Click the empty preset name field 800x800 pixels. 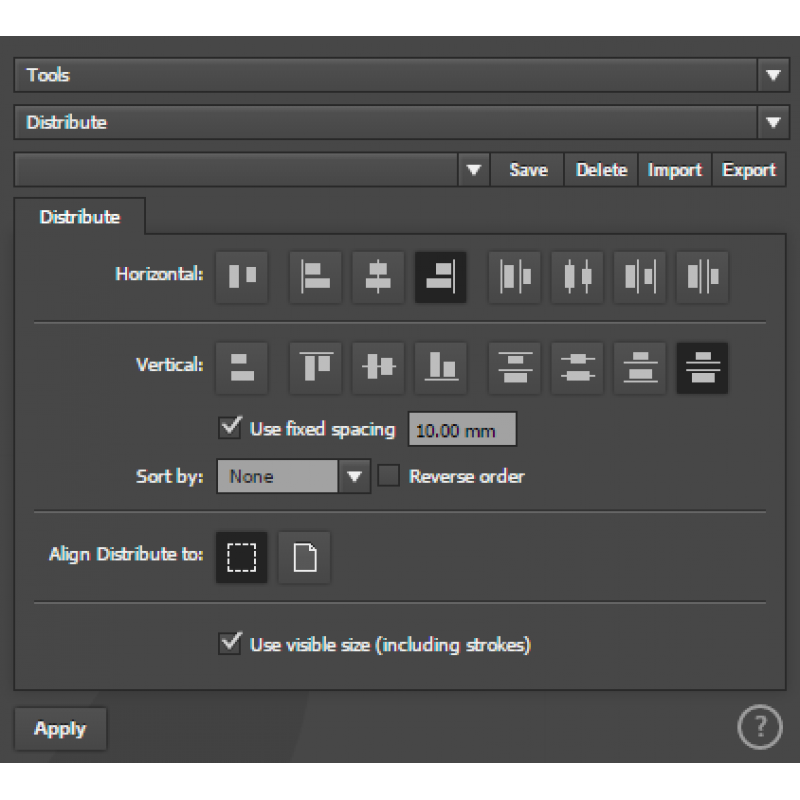click(236, 169)
